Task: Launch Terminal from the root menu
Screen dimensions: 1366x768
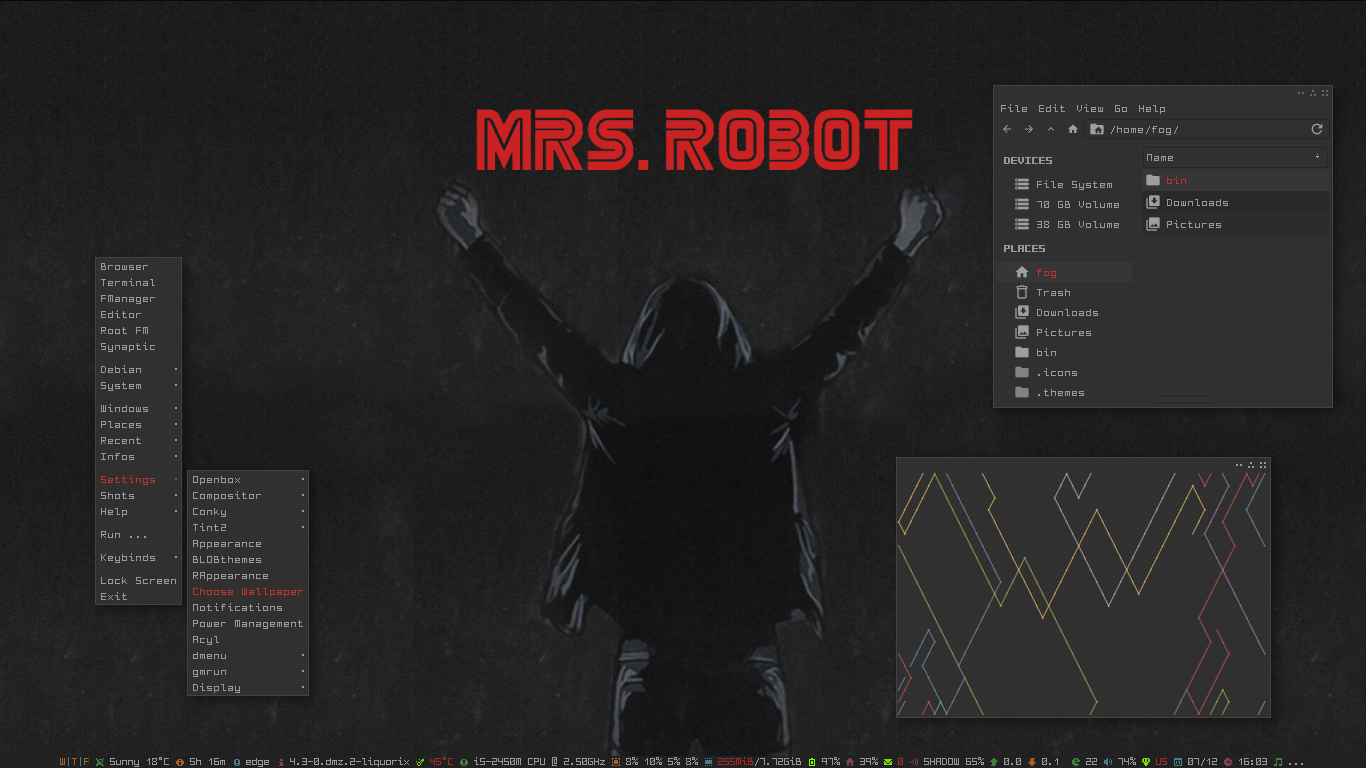Action: [128, 283]
